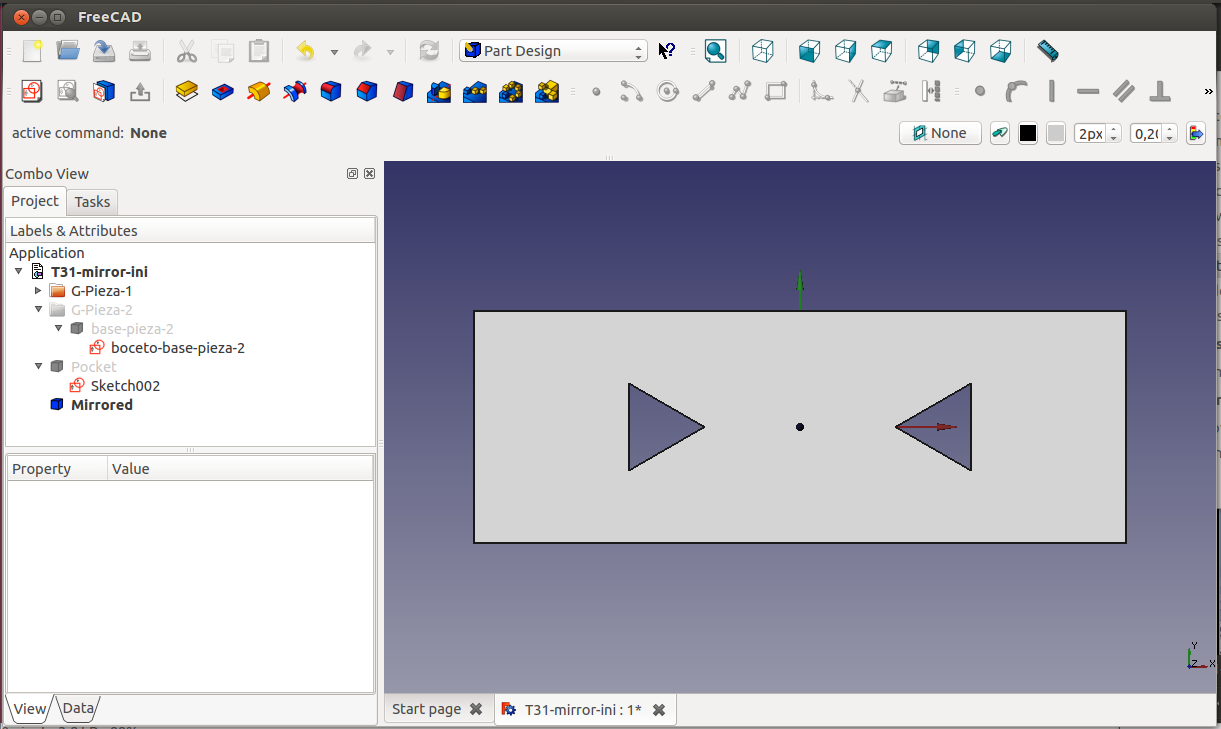
Task: Click the Create new sketch icon
Action: coord(32,92)
